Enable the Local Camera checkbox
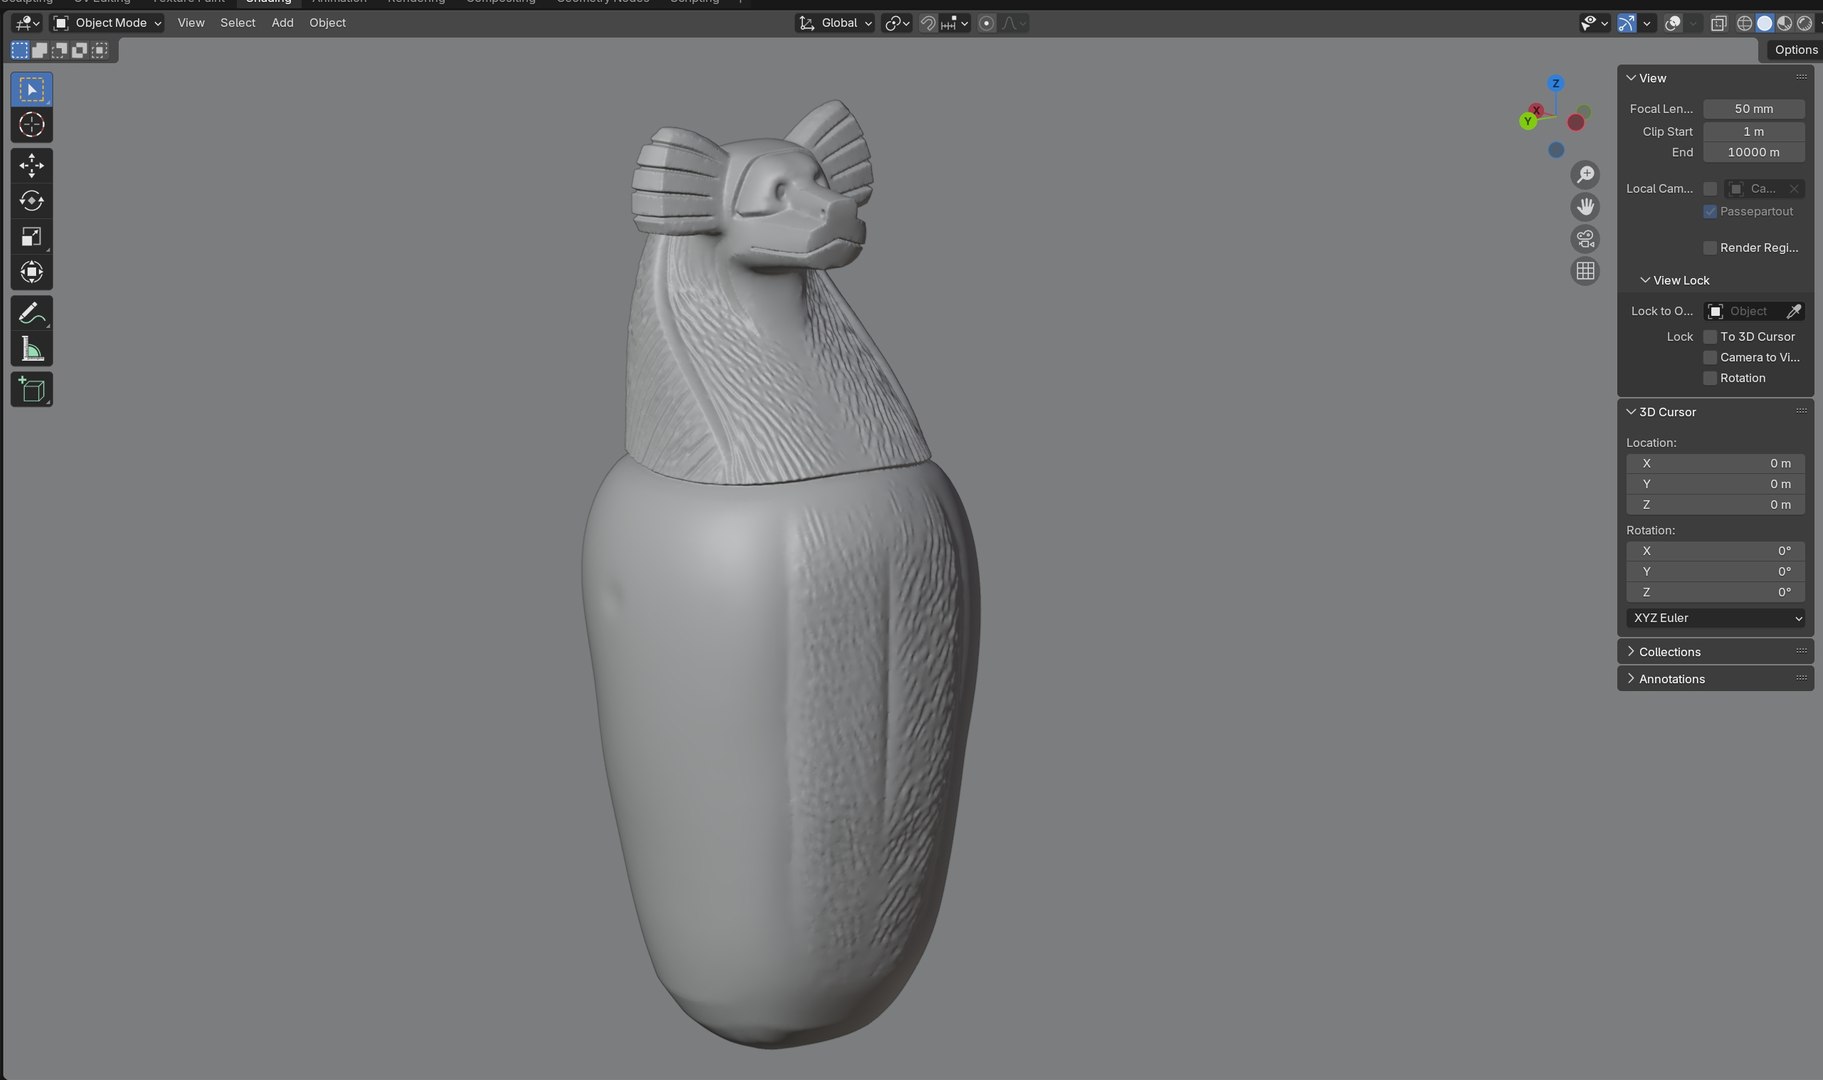 (x=1710, y=189)
